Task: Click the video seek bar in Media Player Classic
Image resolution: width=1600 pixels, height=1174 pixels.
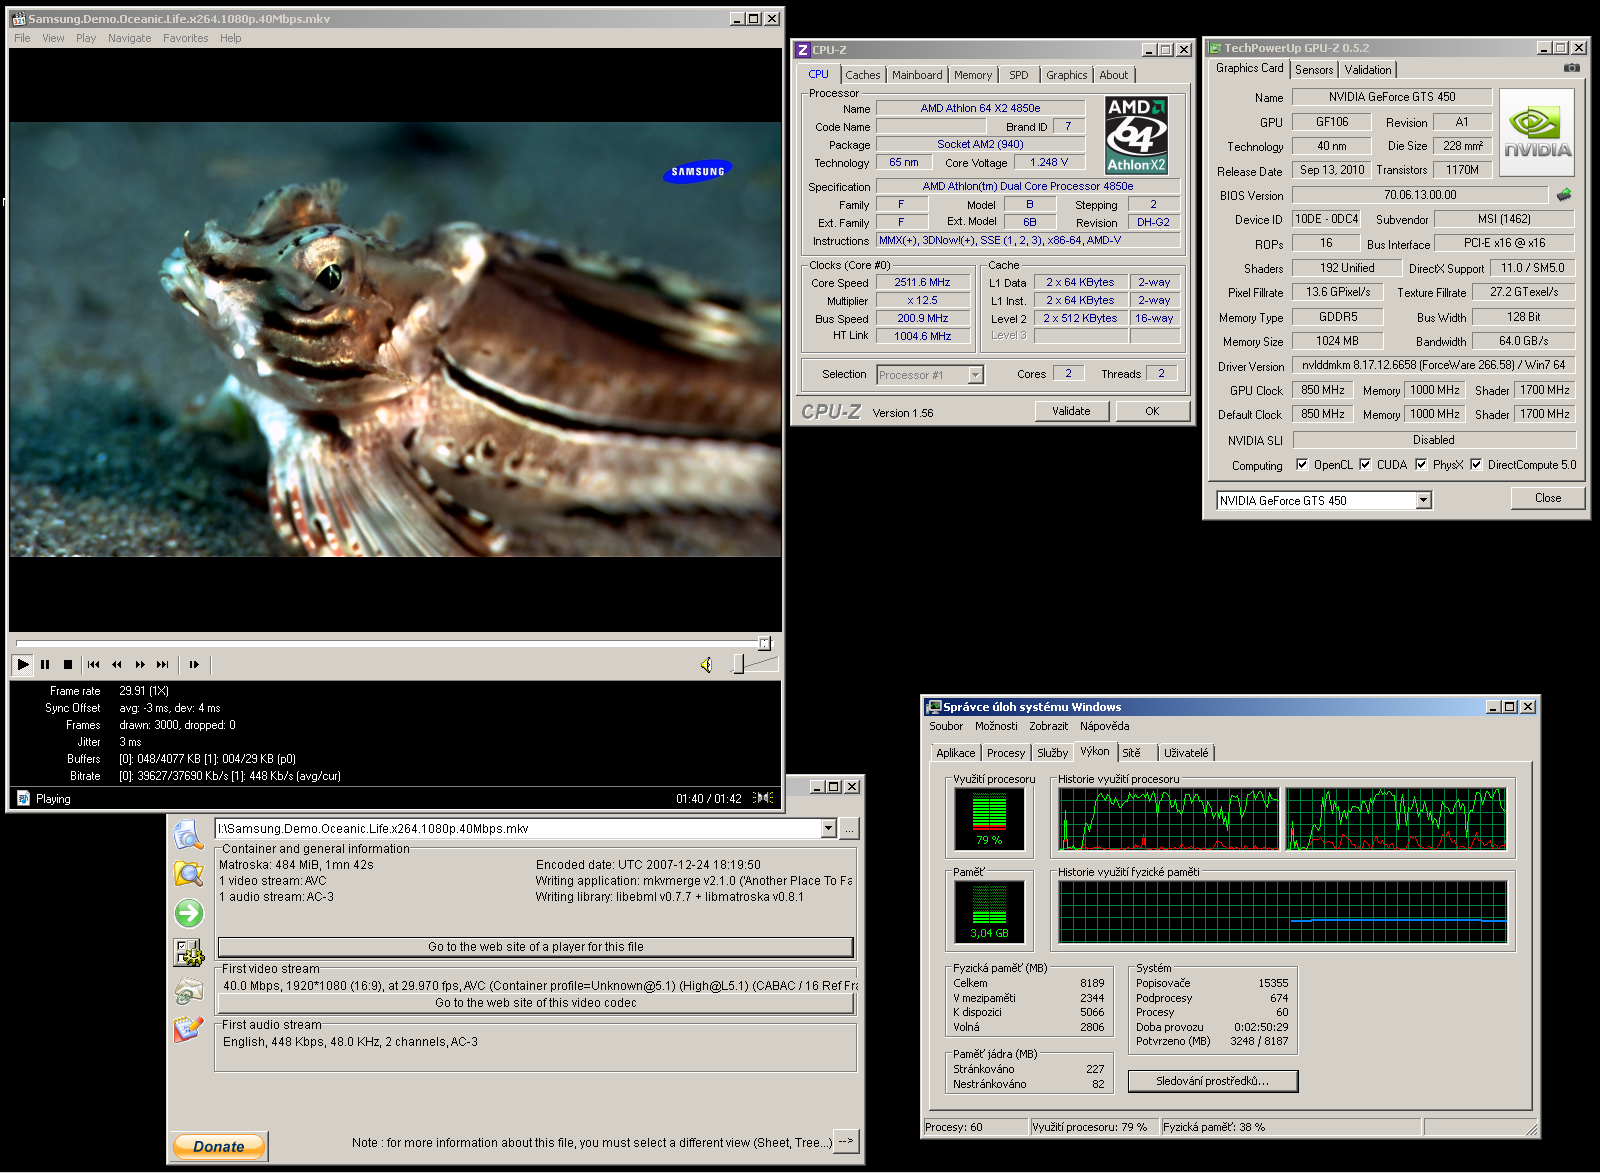Action: pos(394,643)
